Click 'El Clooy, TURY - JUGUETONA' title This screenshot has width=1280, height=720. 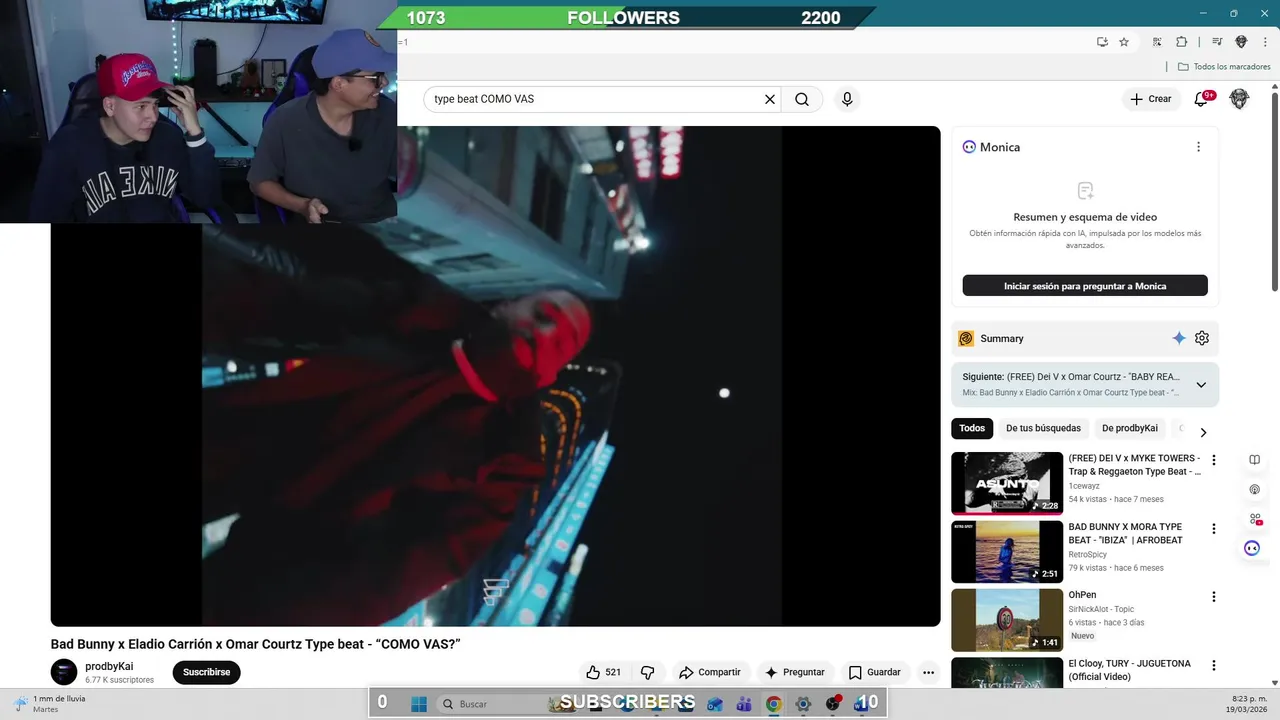(1130, 670)
